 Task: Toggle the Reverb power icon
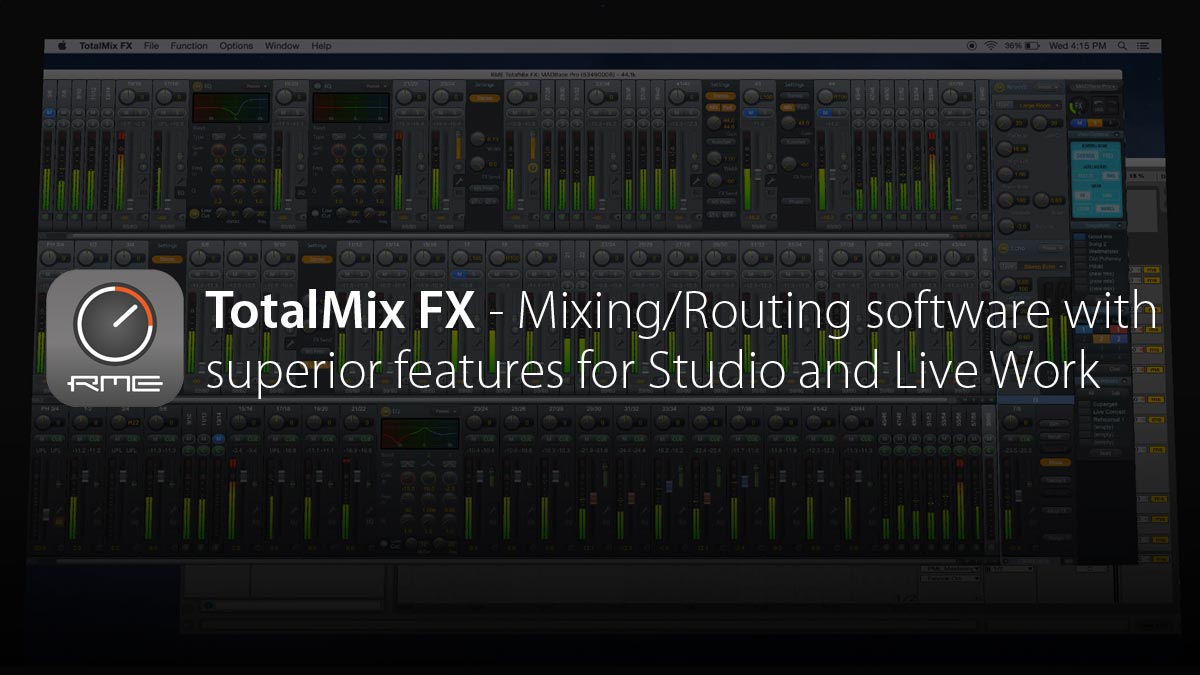tap(997, 88)
